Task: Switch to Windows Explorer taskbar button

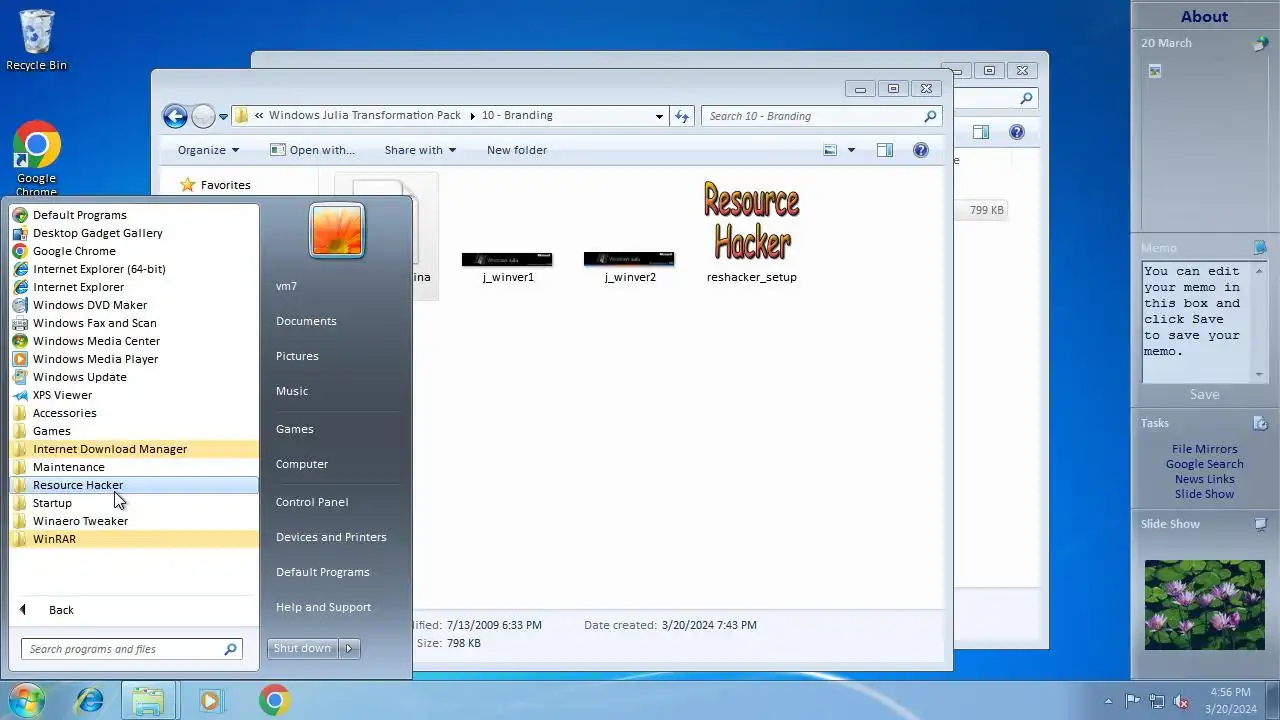Action: coord(148,701)
